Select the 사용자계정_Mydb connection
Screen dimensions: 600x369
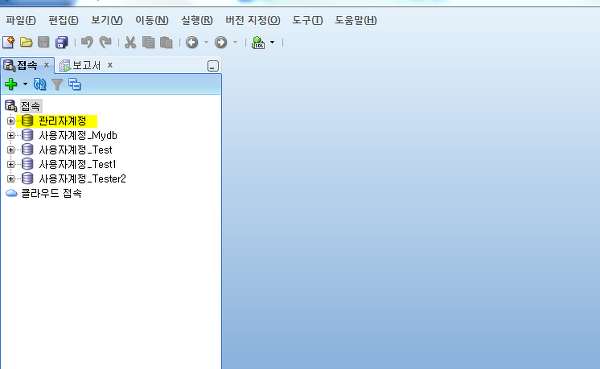pyautogui.click(x=78, y=136)
